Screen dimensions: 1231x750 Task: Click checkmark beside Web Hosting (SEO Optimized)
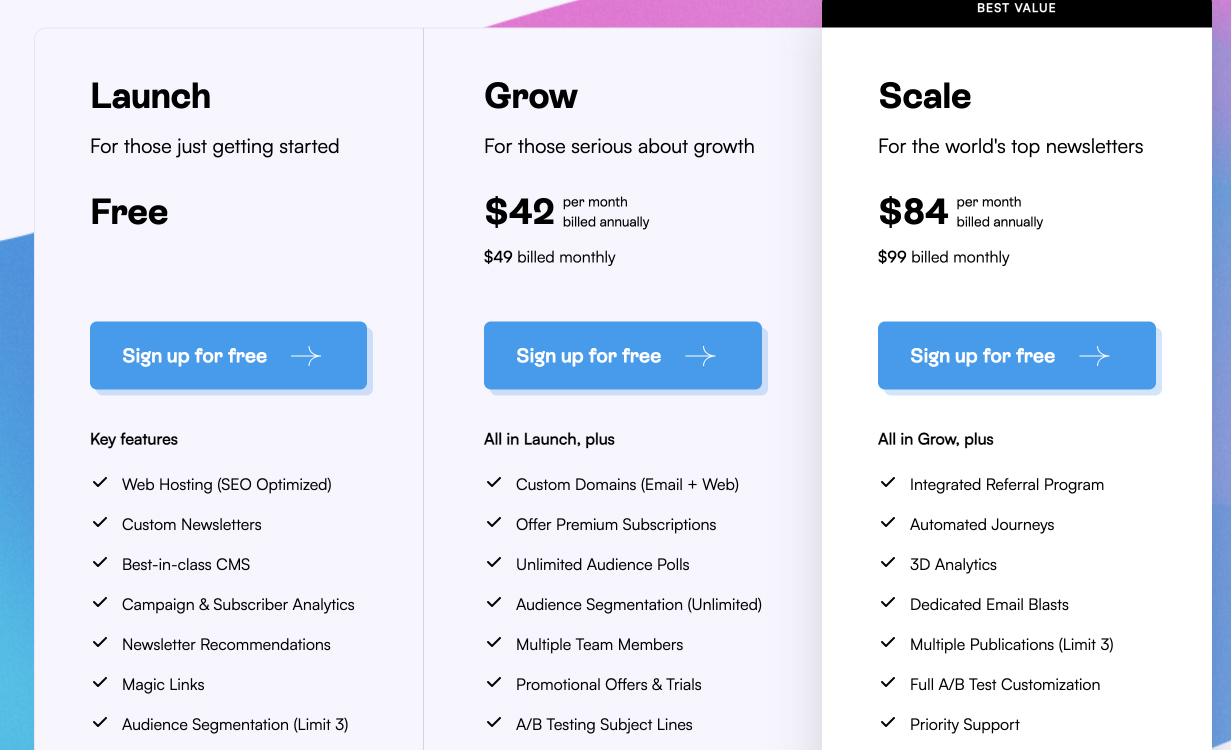coord(100,483)
